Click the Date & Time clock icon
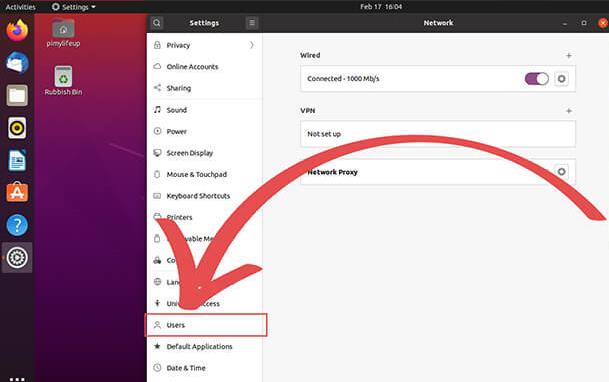 tap(157, 368)
